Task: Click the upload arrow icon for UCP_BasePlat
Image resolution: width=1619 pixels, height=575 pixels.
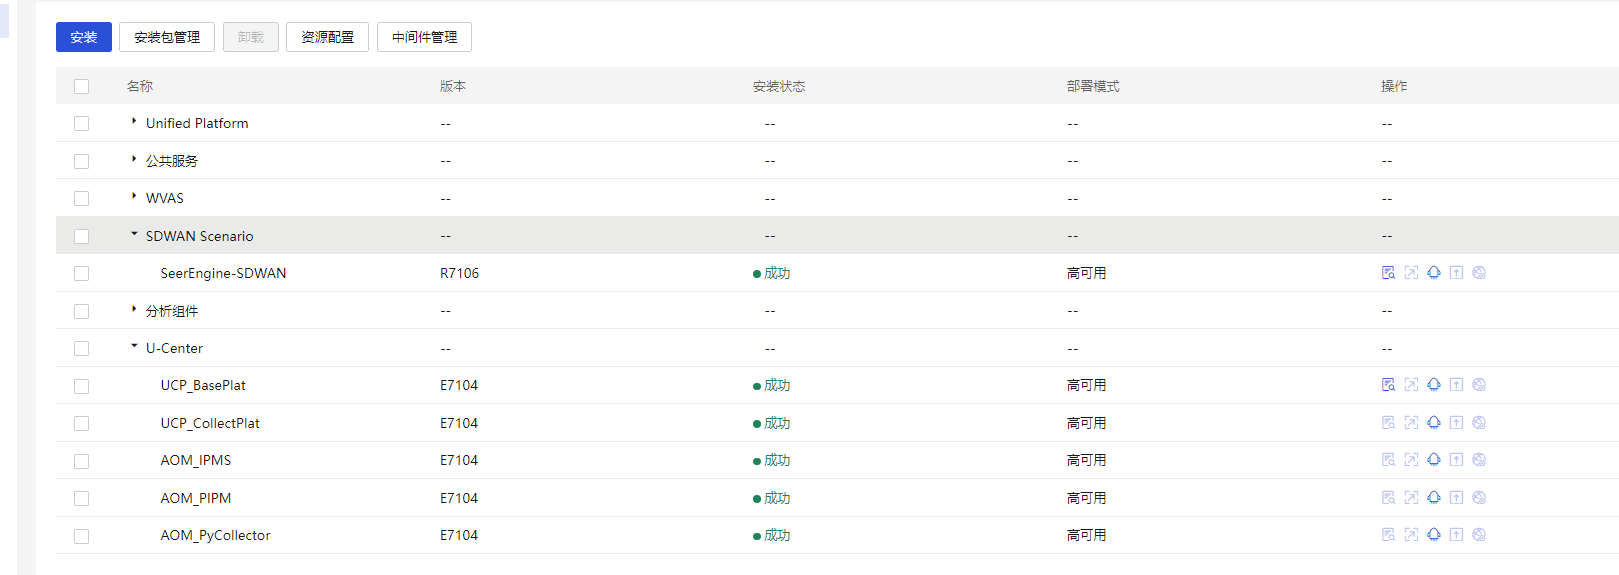Action: click(x=1456, y=385)
